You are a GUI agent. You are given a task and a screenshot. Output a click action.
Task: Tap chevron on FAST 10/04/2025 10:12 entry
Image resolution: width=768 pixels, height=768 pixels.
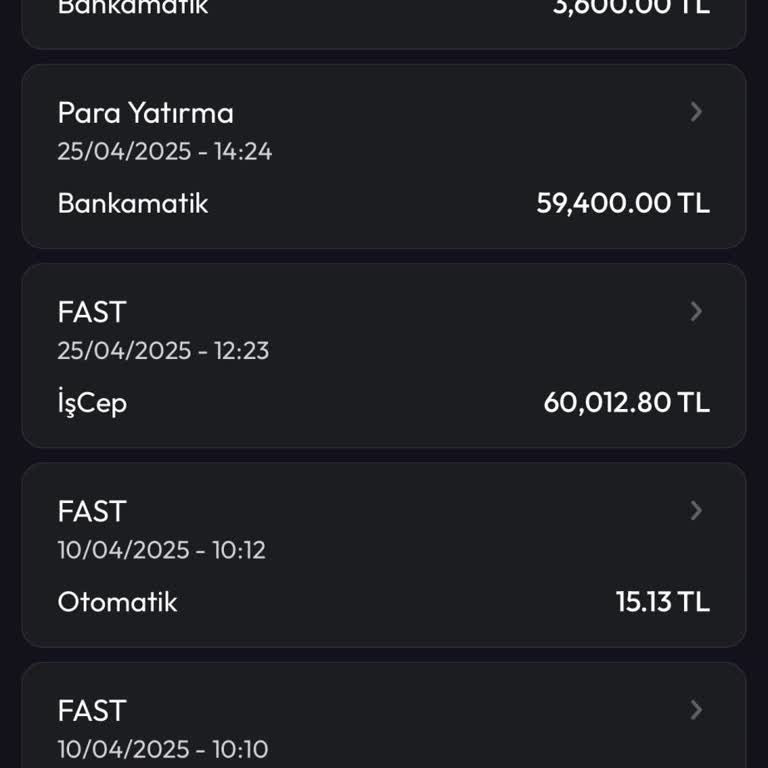(696, 511)
